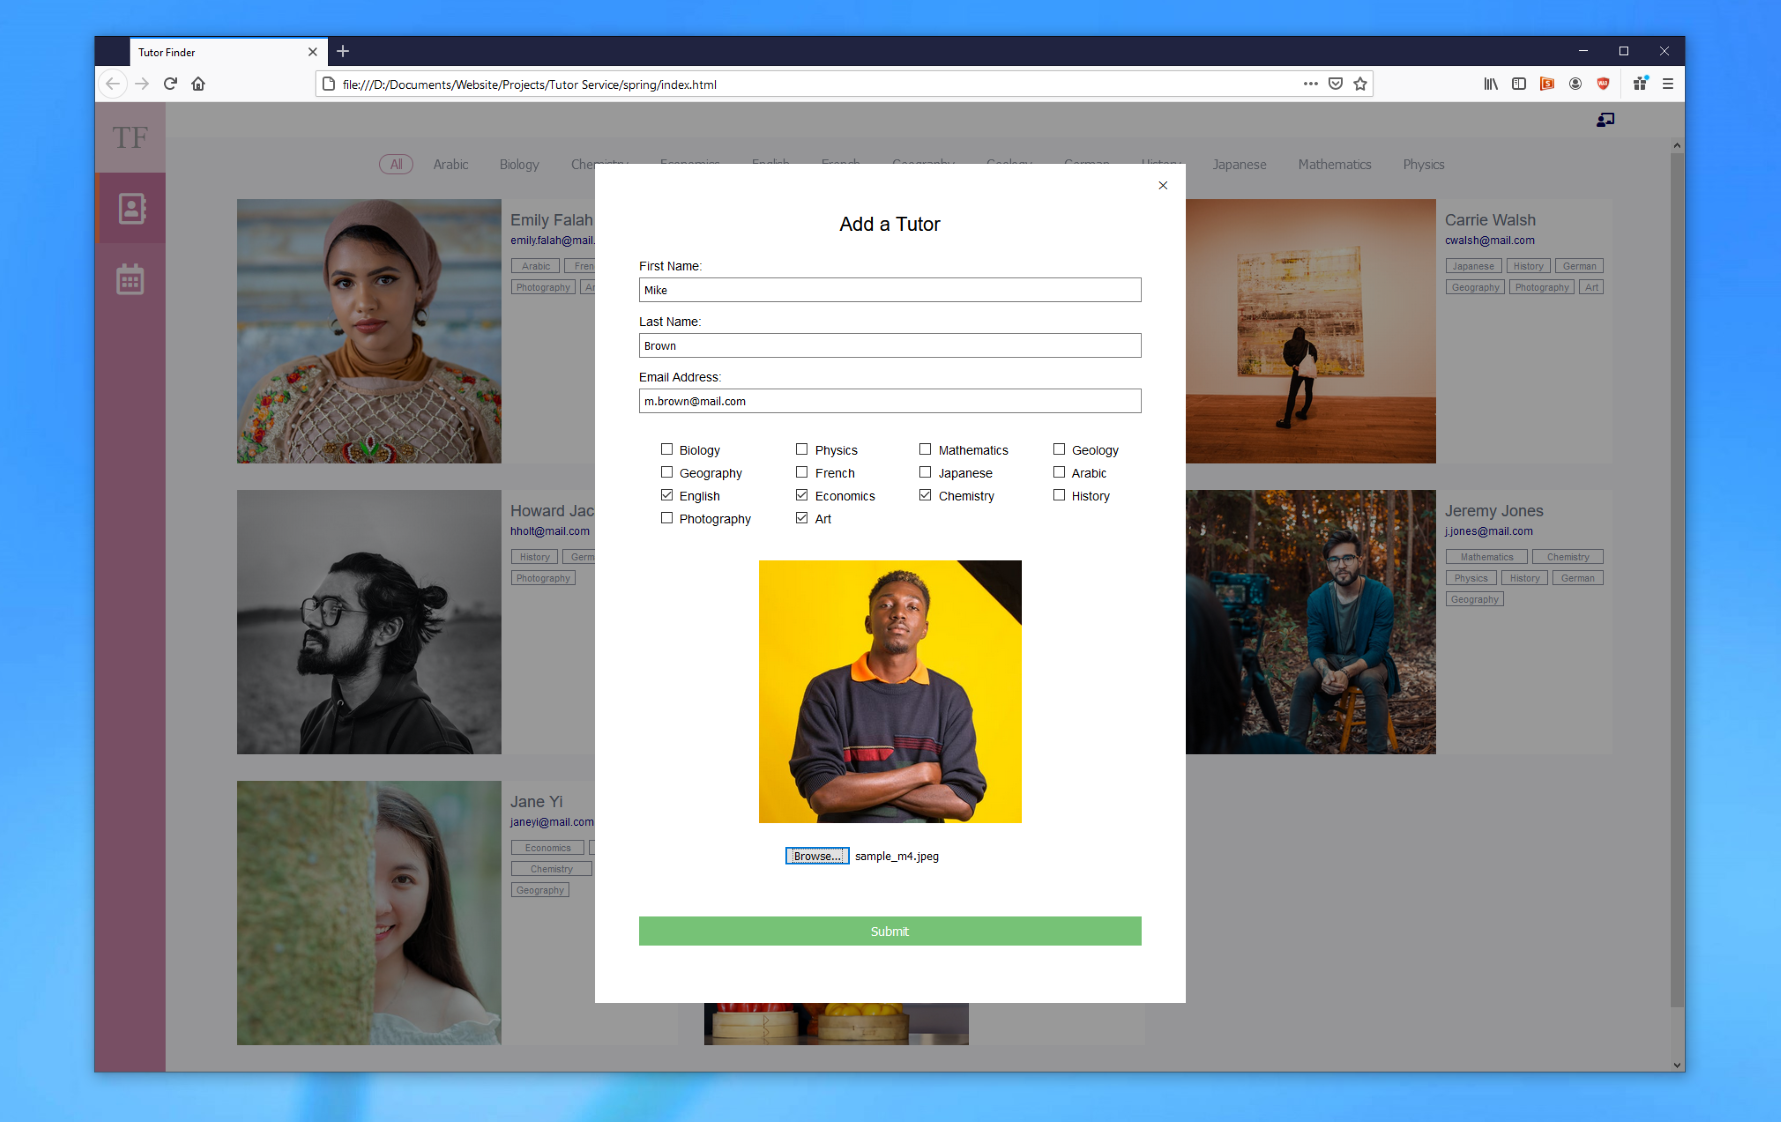
Task: Click the Browse file button
Action: 817,856
